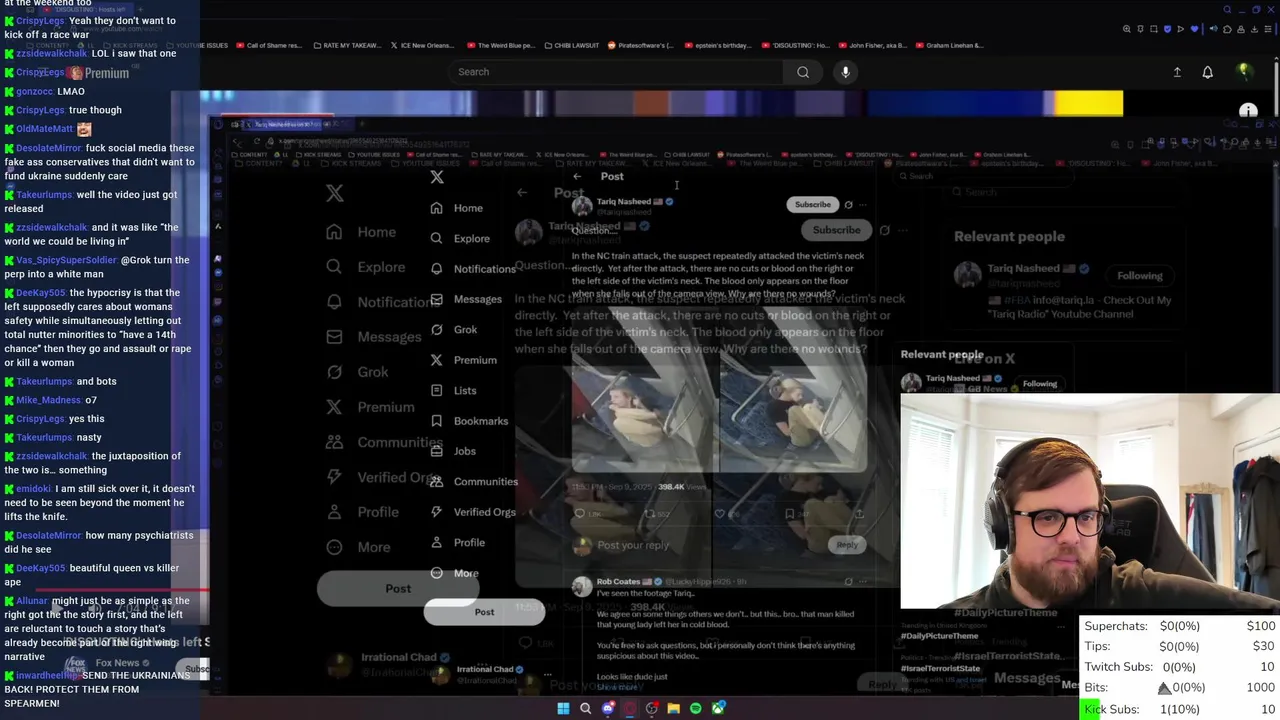Open the Windows Start menu
1280x720 pixels.
tap(563, 708)
